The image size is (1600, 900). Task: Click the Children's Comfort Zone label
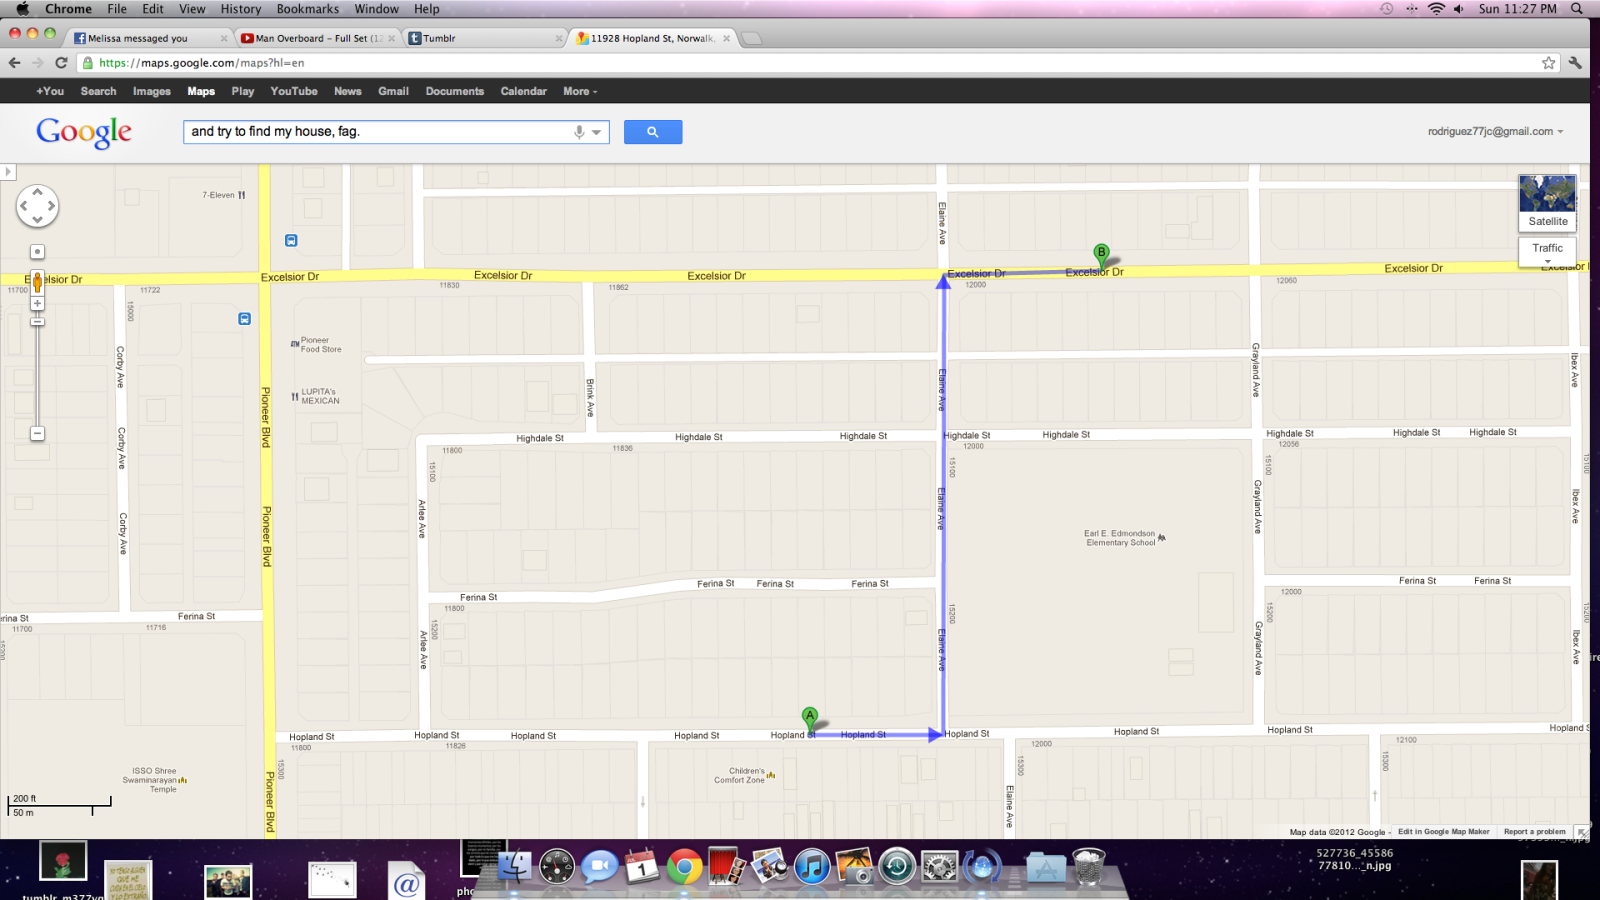739,776
